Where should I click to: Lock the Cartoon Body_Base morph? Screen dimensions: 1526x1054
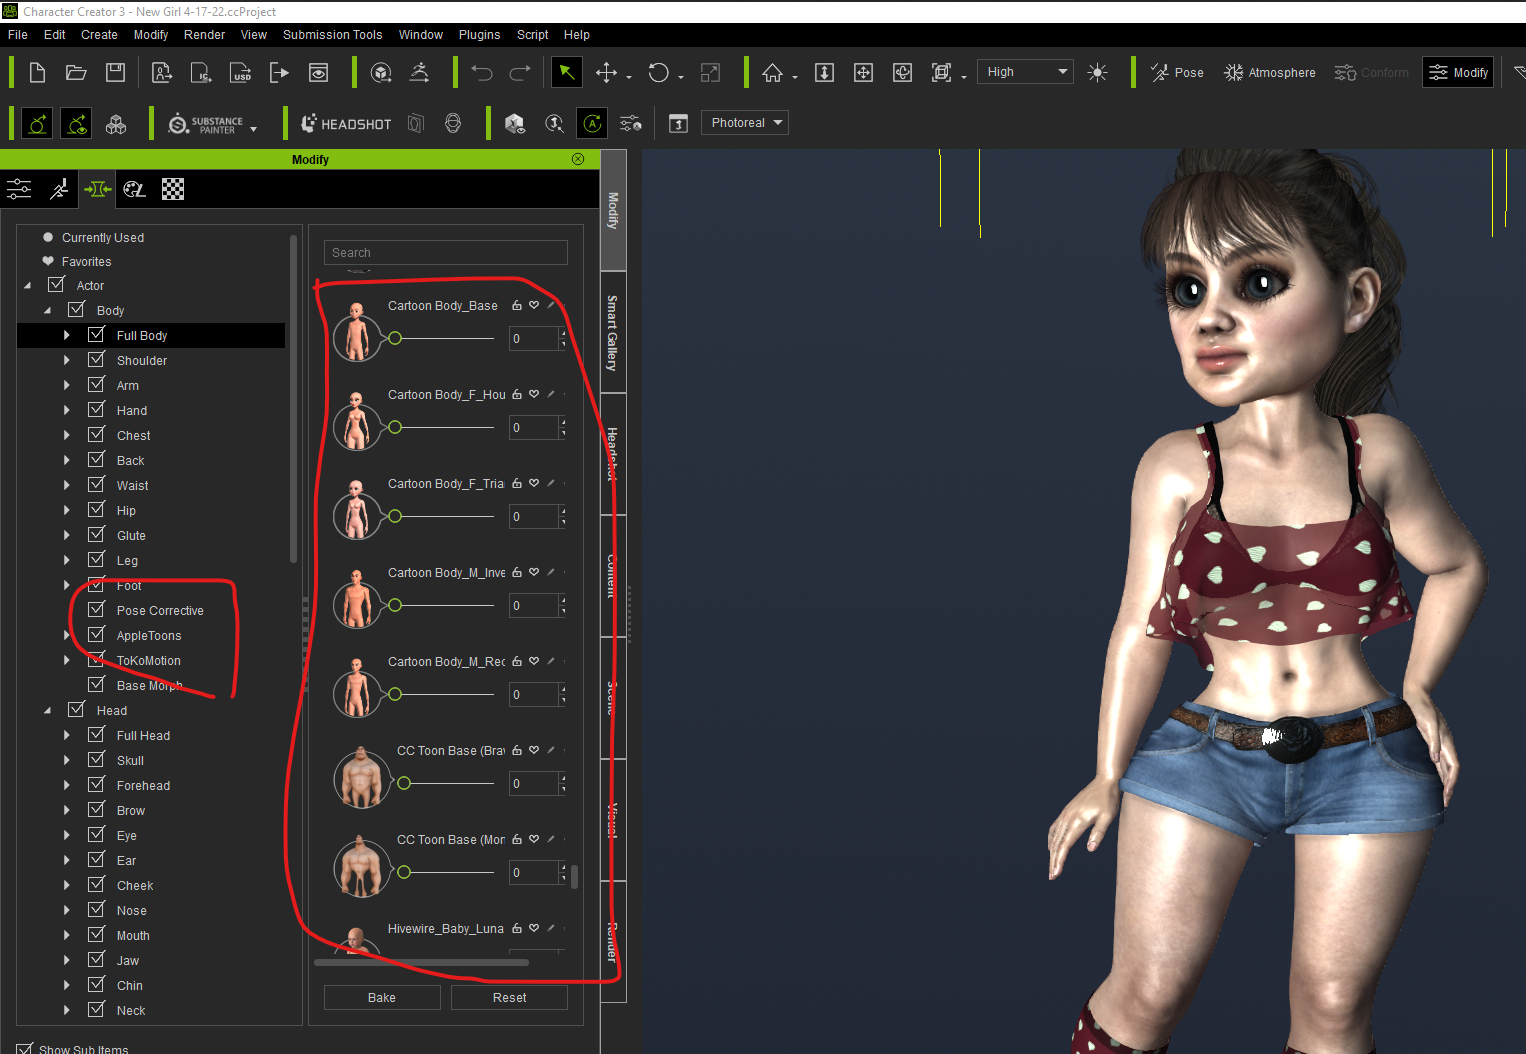point(517,305)
